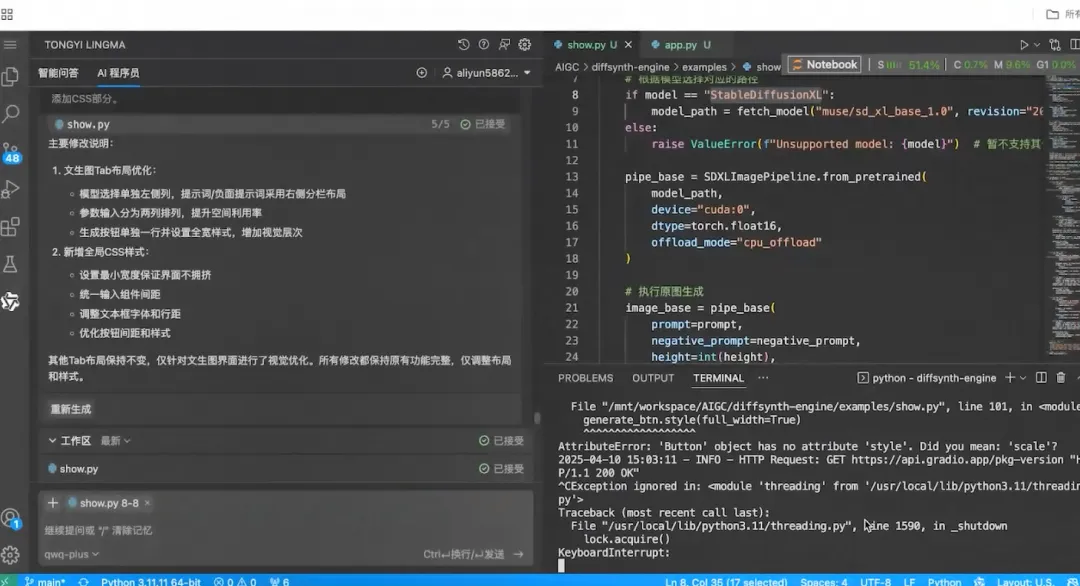Screen dimensions: 1080x586
Task: Synchronize changes icon in status bar
Action: [83, 581]
